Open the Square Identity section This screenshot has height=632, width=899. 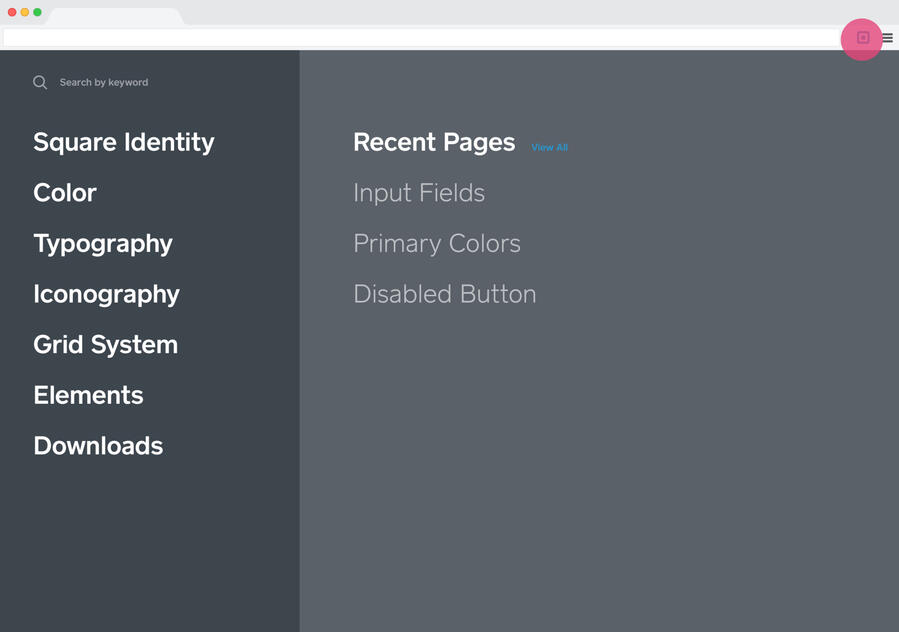[123, 142]
